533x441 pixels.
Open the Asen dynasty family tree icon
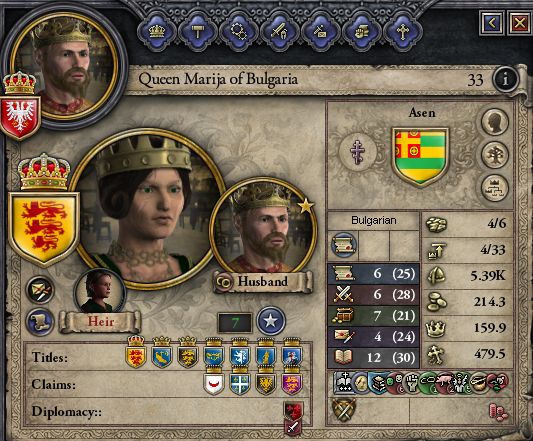tap(495, 155)
